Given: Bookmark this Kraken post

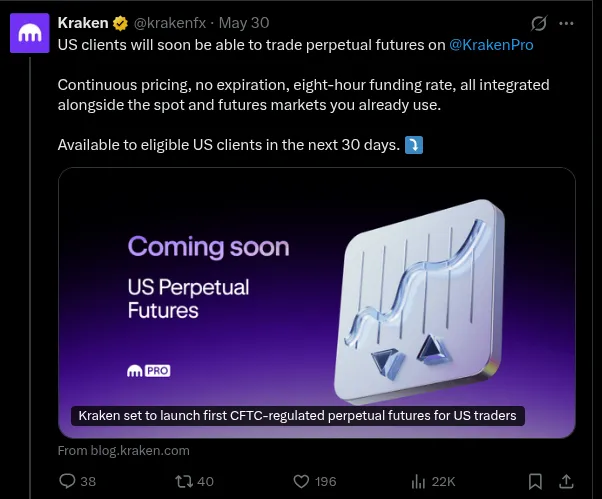Looking at the screenshot, I should pyautogui.click(x=535, y=481).
